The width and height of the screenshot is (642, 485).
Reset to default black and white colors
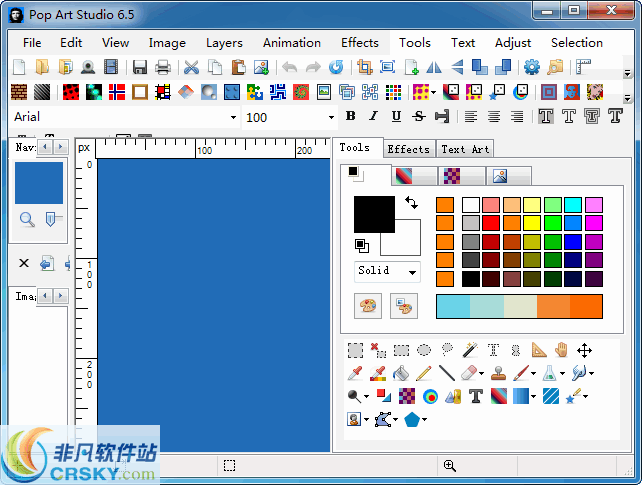click(x=362, y=246)
